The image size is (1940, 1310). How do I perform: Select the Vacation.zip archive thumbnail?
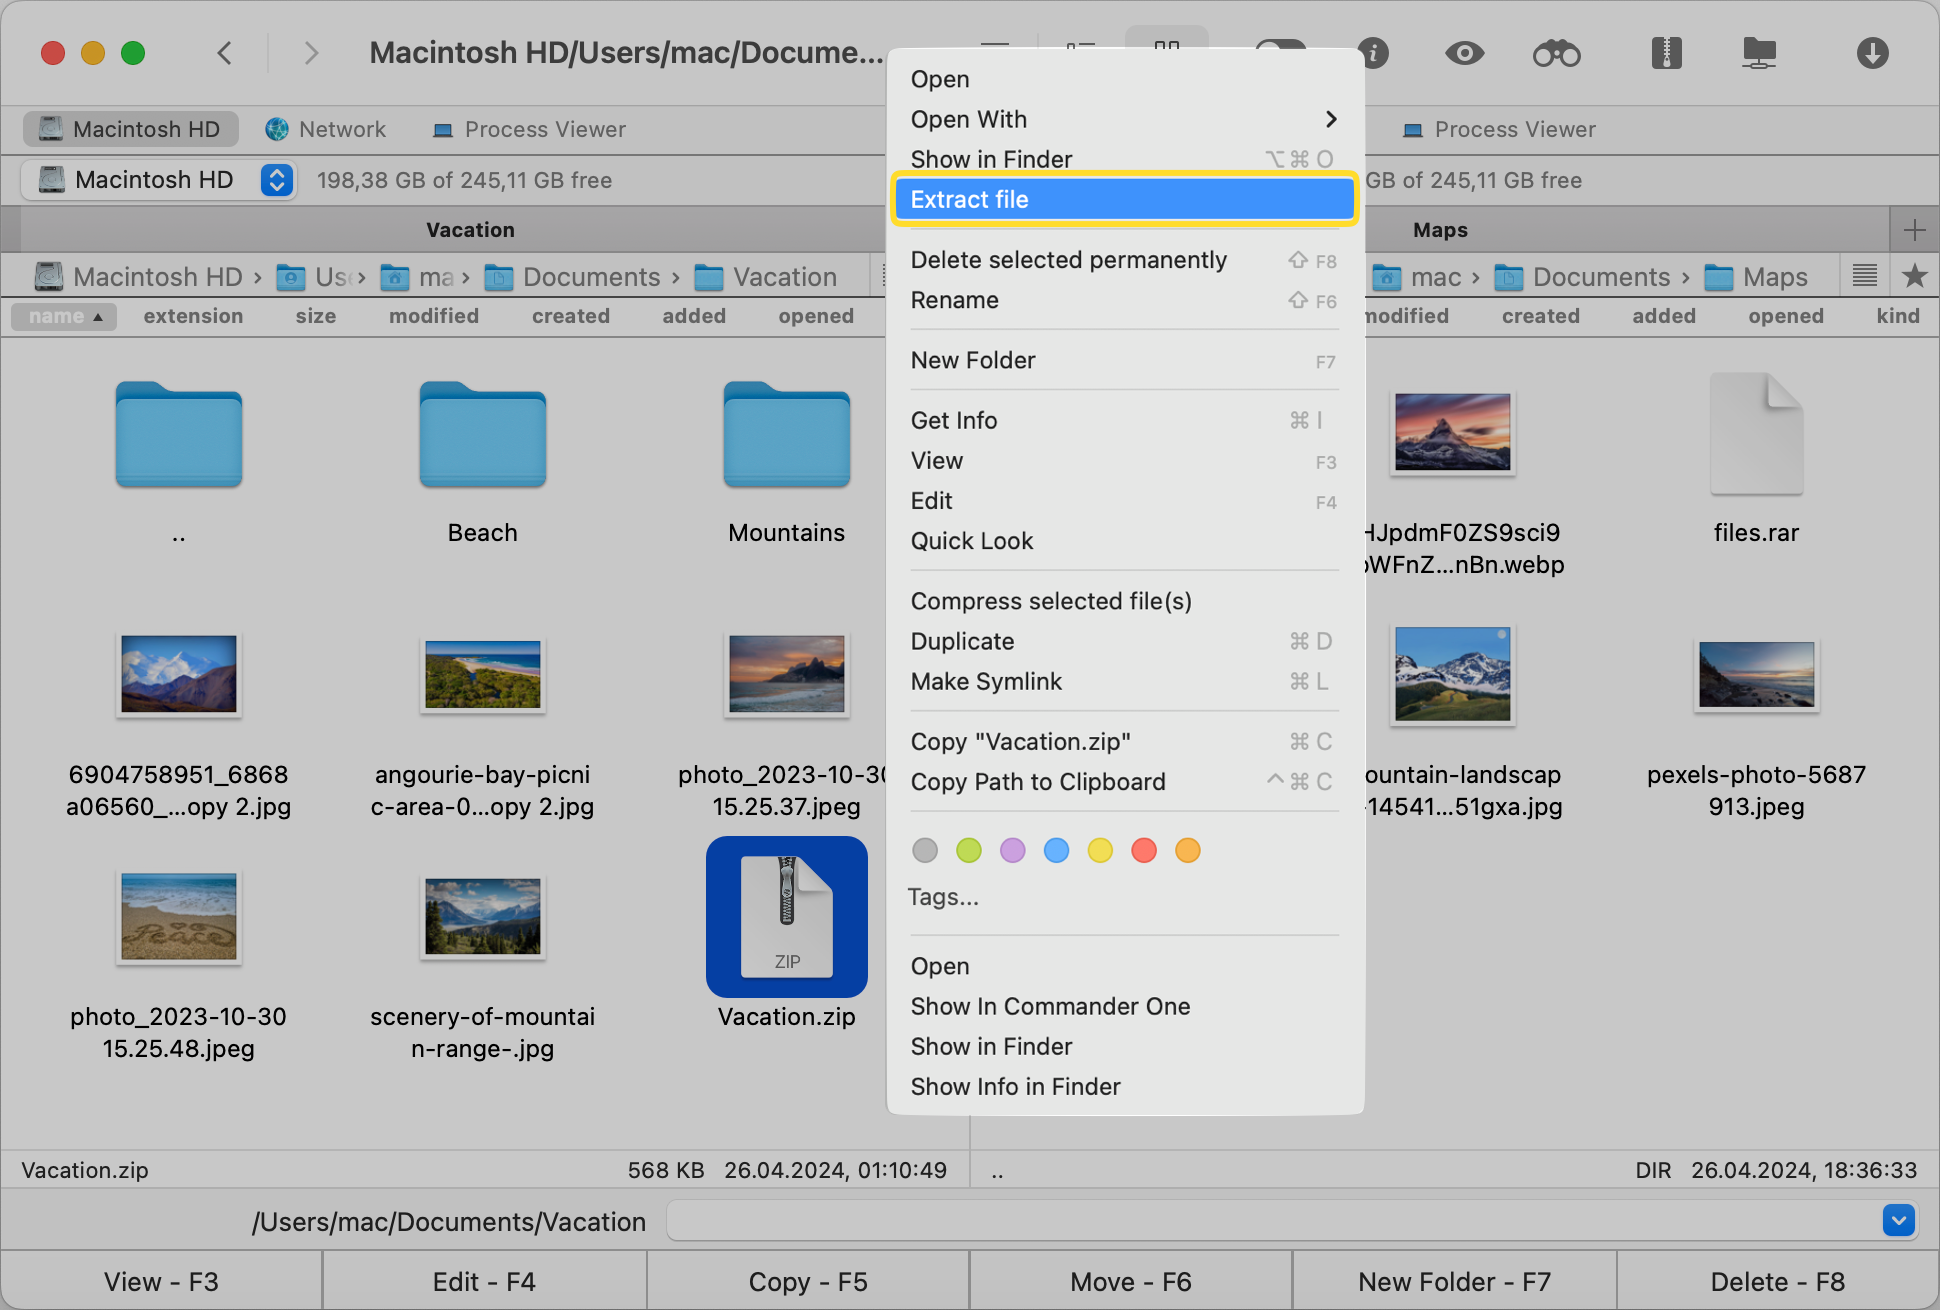(786, 917)
